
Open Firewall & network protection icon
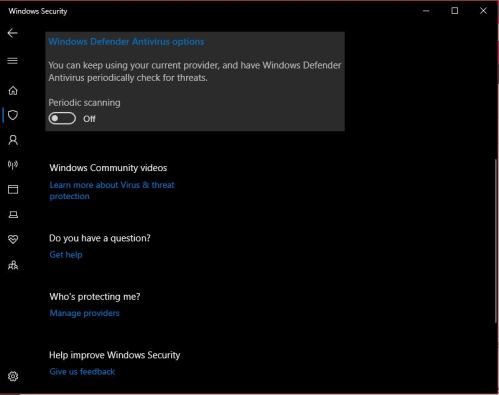point(13,165)
